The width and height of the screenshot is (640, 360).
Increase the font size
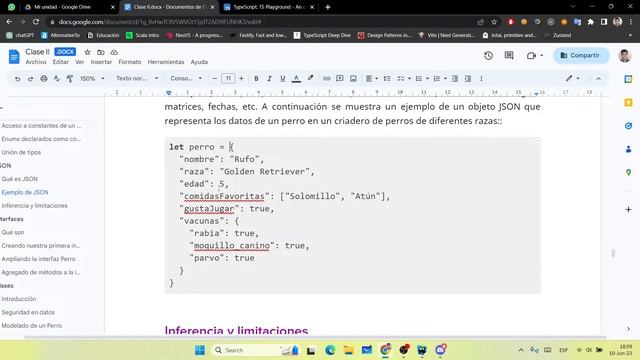(241, 78)
